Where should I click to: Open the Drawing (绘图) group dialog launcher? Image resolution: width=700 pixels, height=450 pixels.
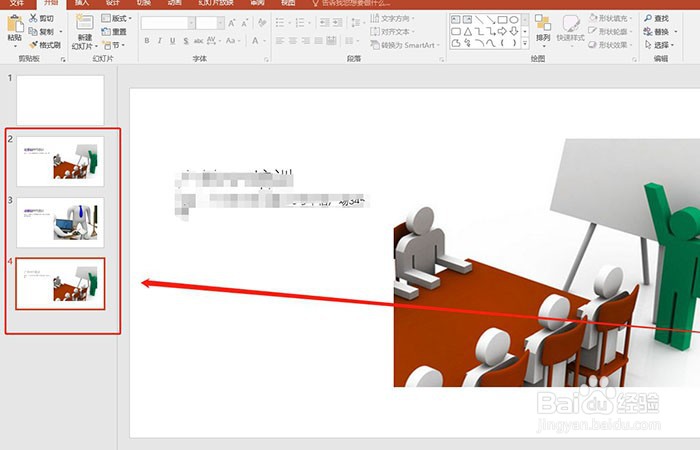point(634,59)
